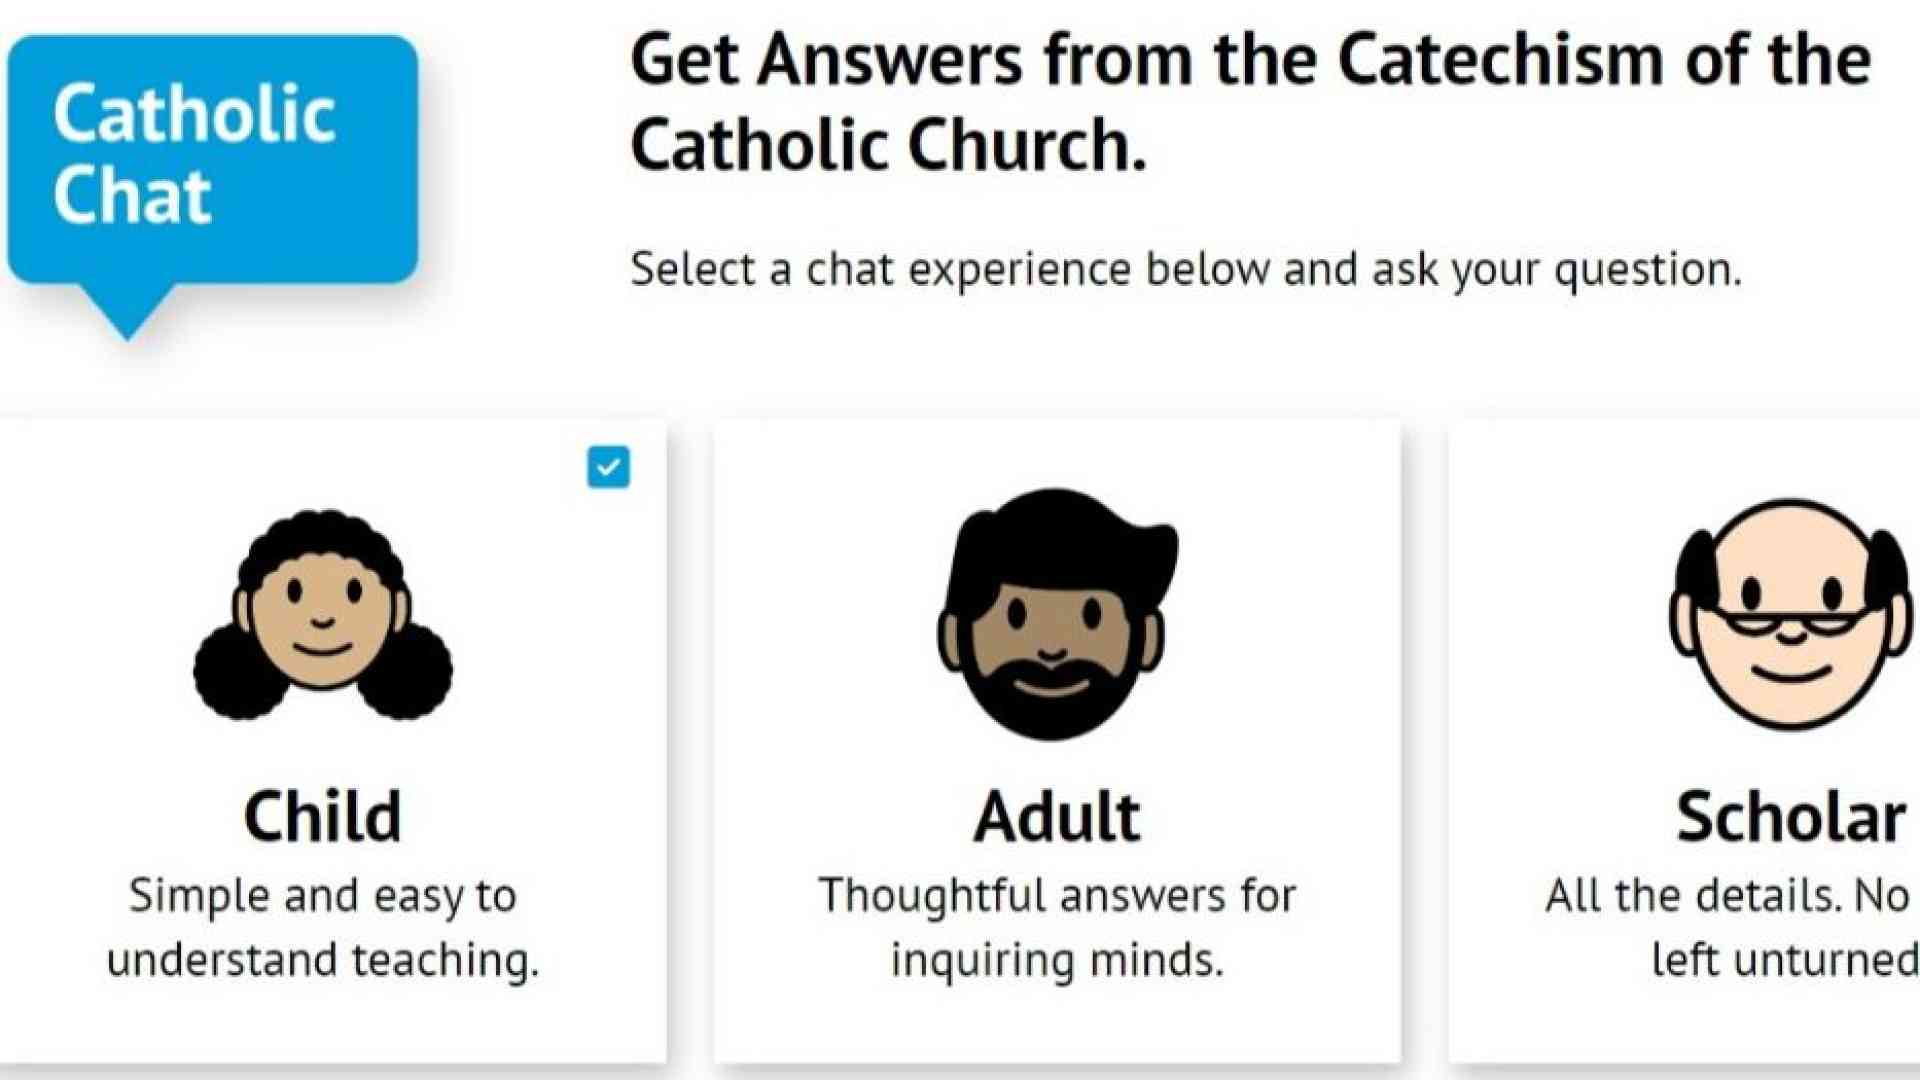
Task: Click the word "Catholic" in the blue logo
Action: click(194, 114)
